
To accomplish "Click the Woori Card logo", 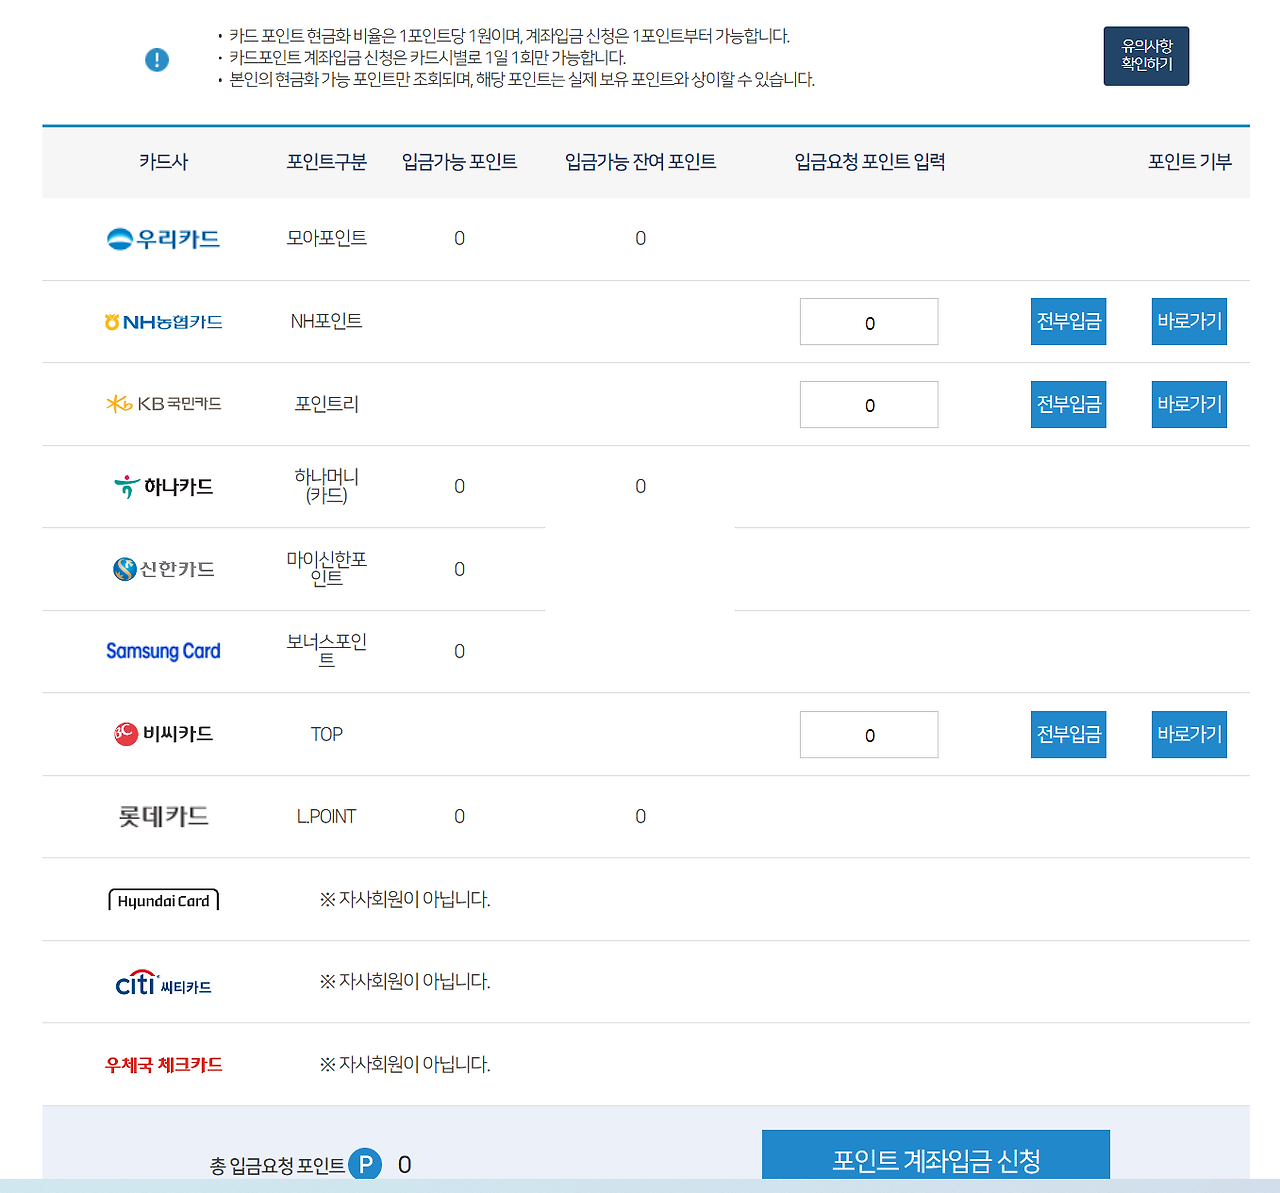I will point(163,239).
